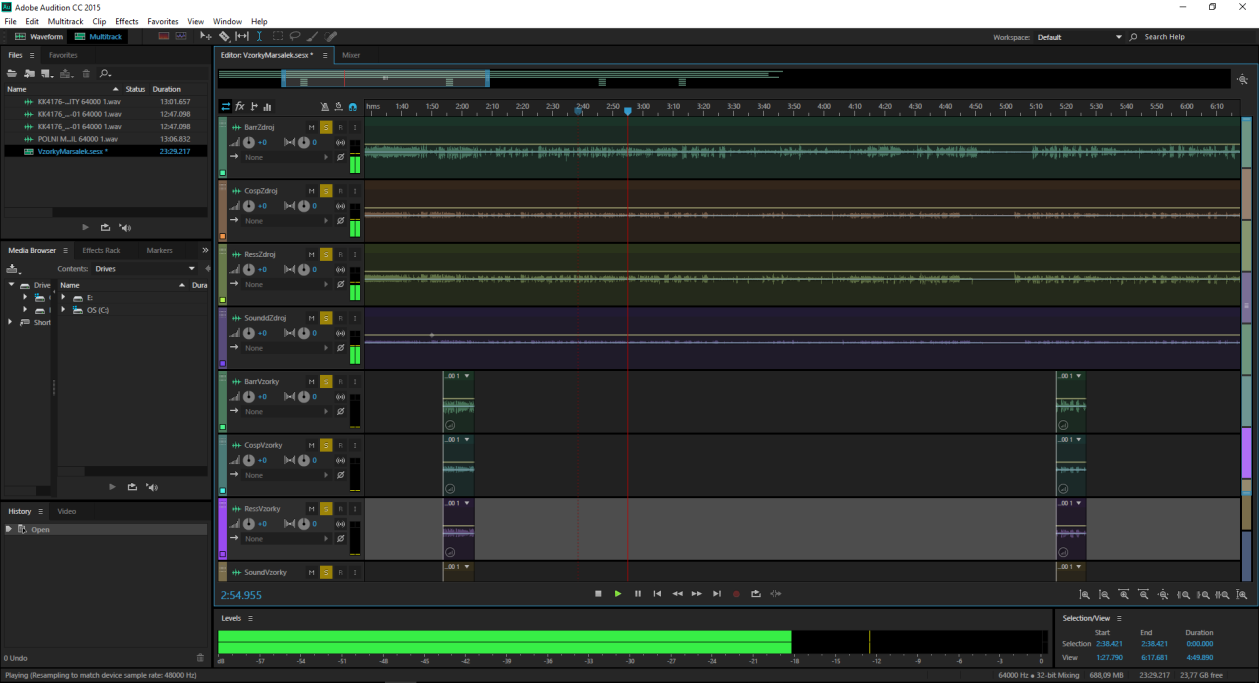
Task: Switch to the Effects Rack tab
Action: pos(101,251)
